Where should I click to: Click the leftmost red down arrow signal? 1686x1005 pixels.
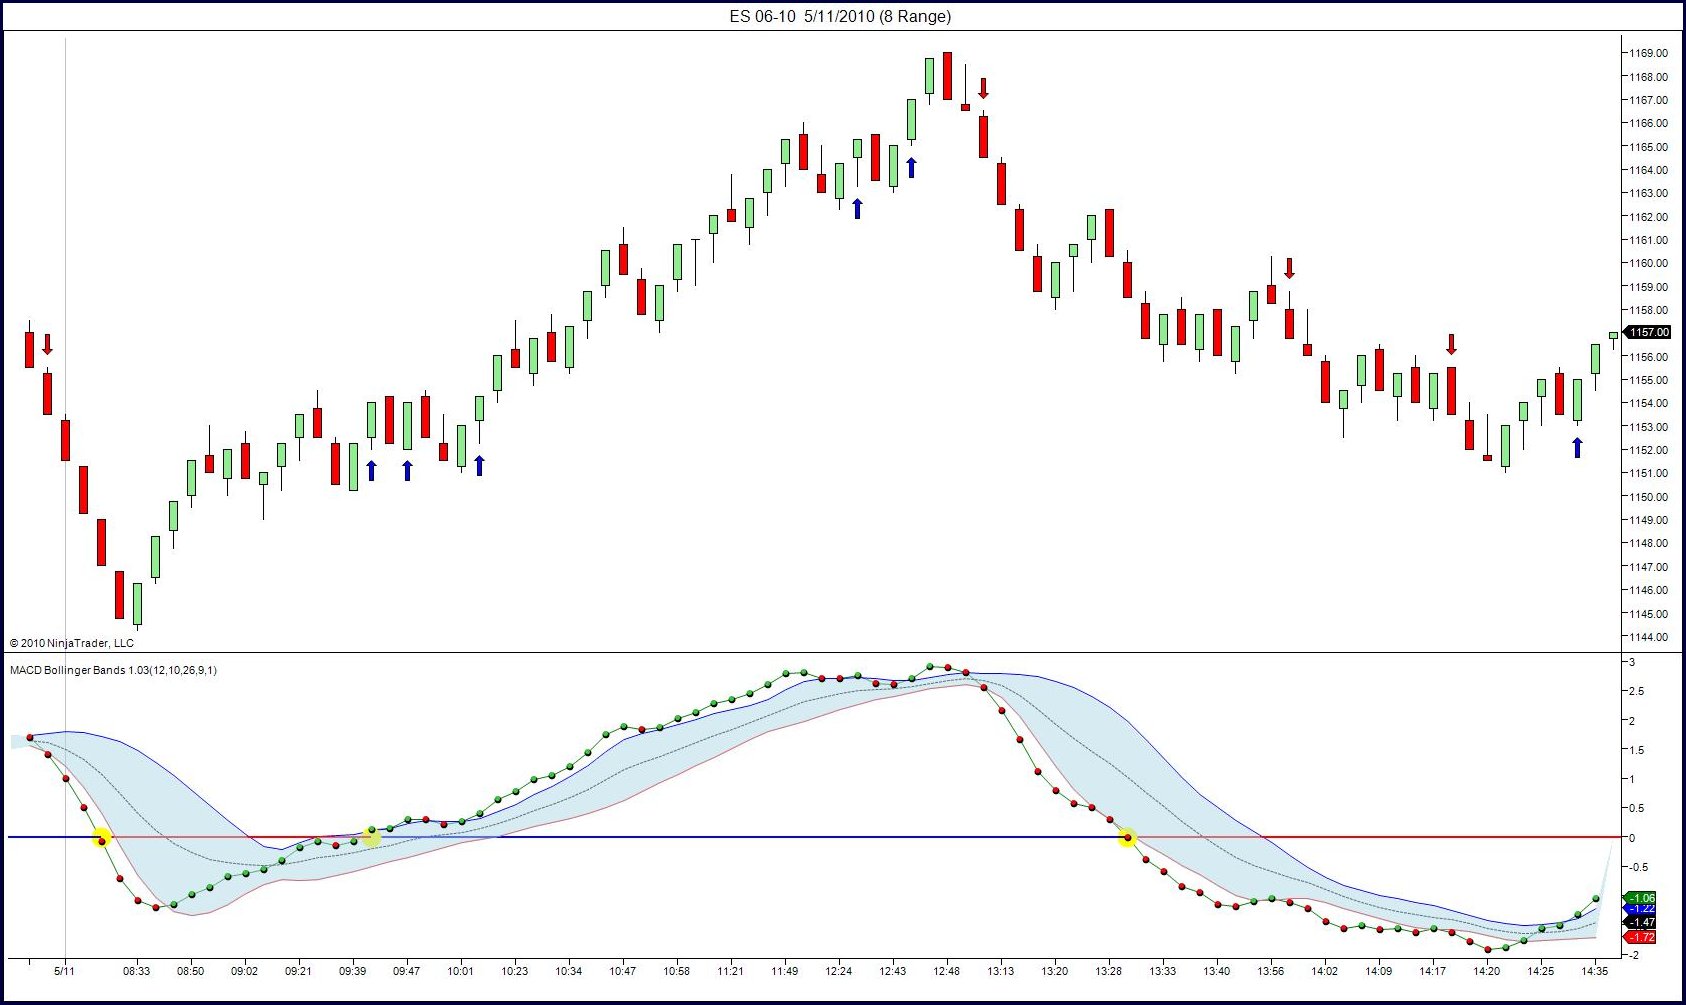47,345
